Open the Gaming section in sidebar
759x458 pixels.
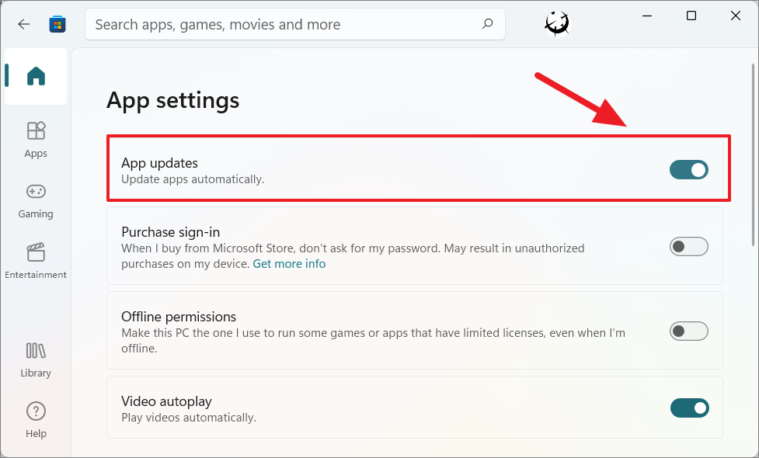tap(36, 201)
